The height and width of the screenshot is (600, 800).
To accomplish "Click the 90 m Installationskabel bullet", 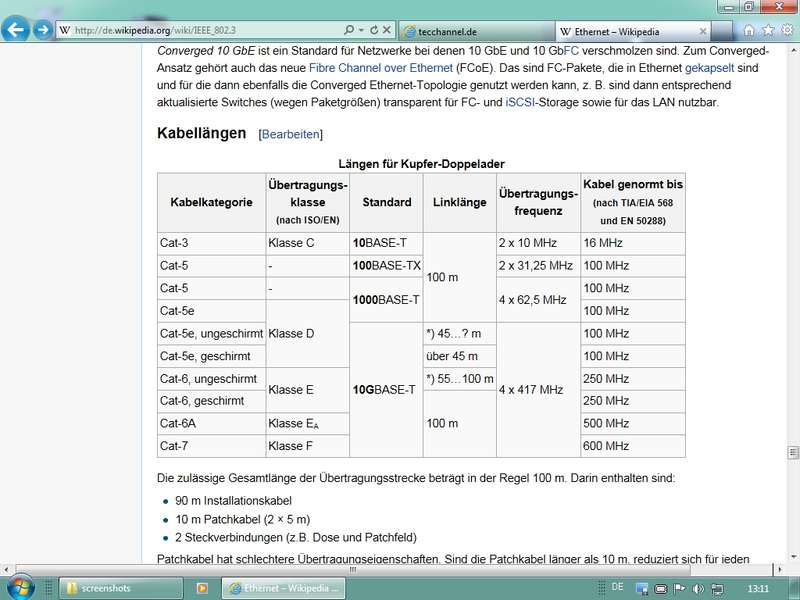I will point(233,501).
